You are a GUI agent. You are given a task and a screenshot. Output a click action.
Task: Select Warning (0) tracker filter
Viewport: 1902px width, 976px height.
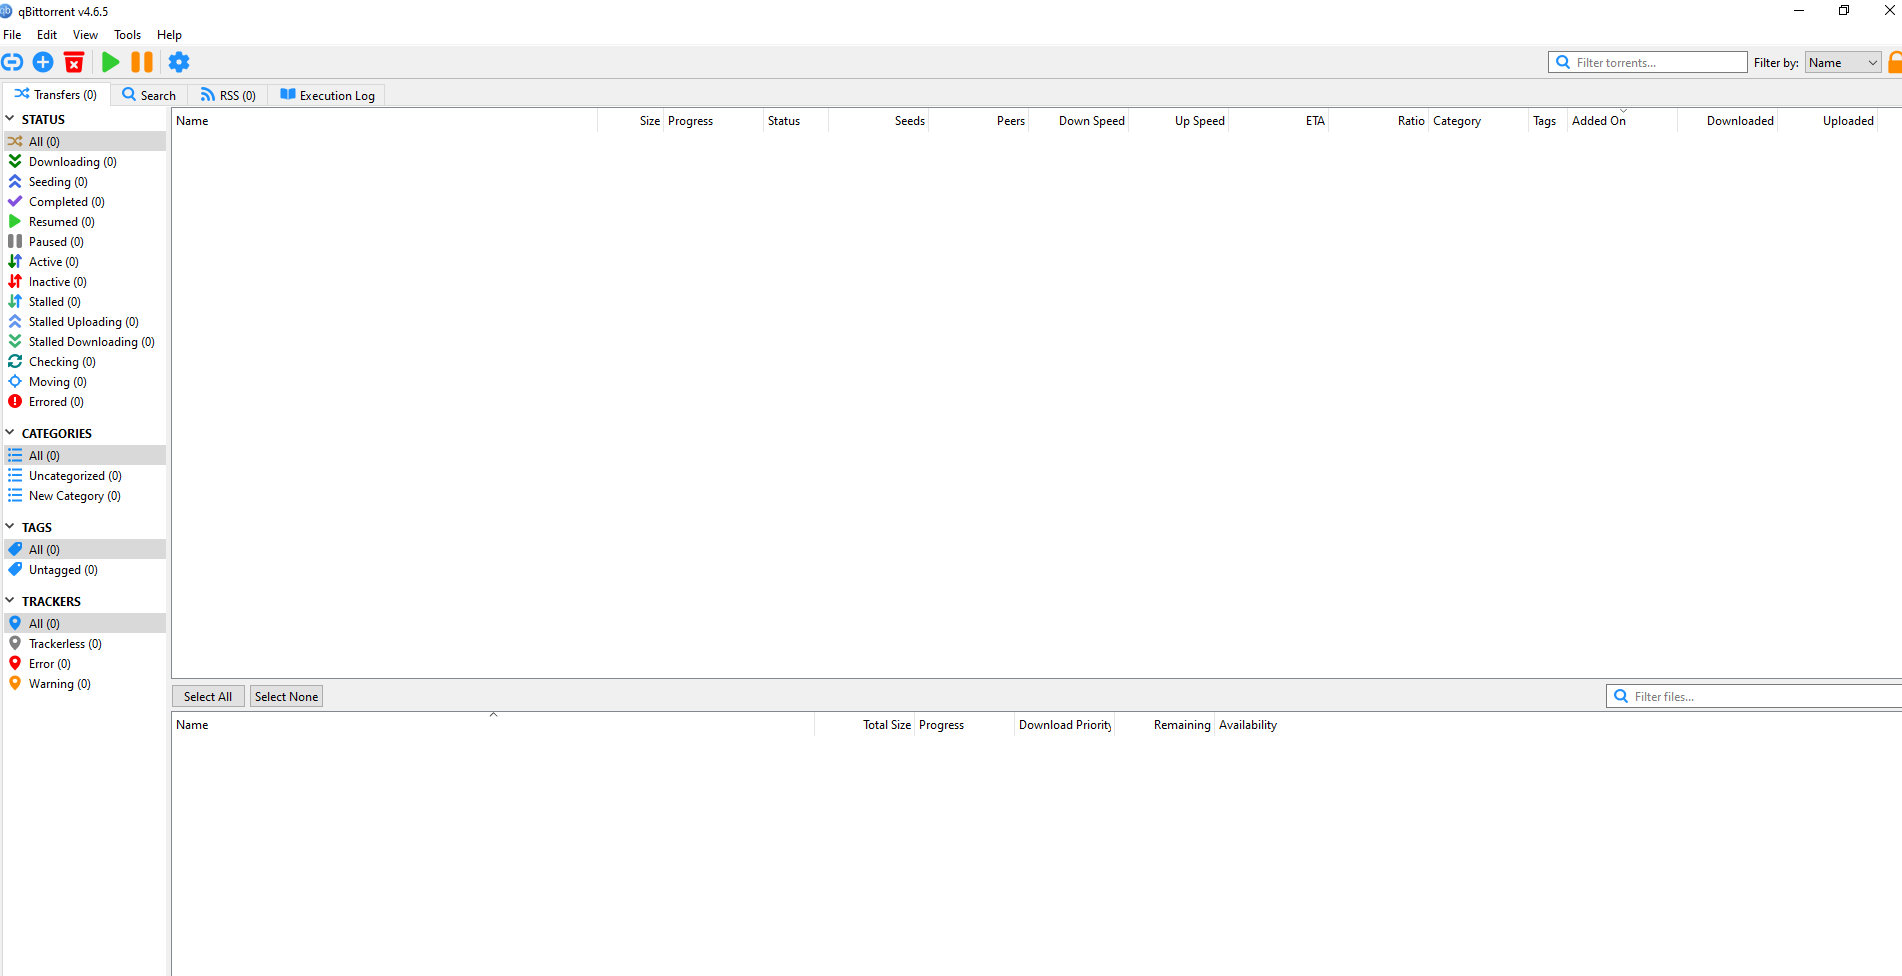click(85, 683)
